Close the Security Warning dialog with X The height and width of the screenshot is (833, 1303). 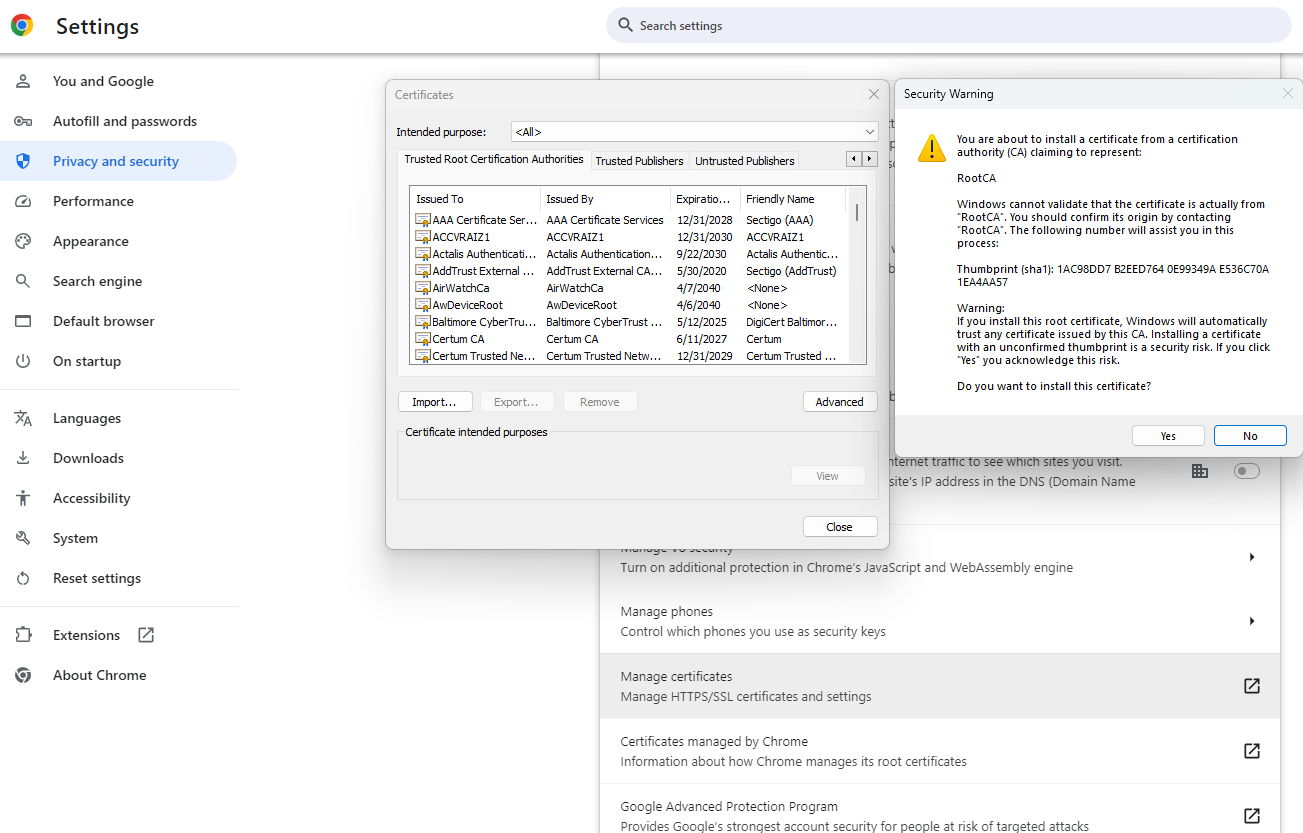1288,94
